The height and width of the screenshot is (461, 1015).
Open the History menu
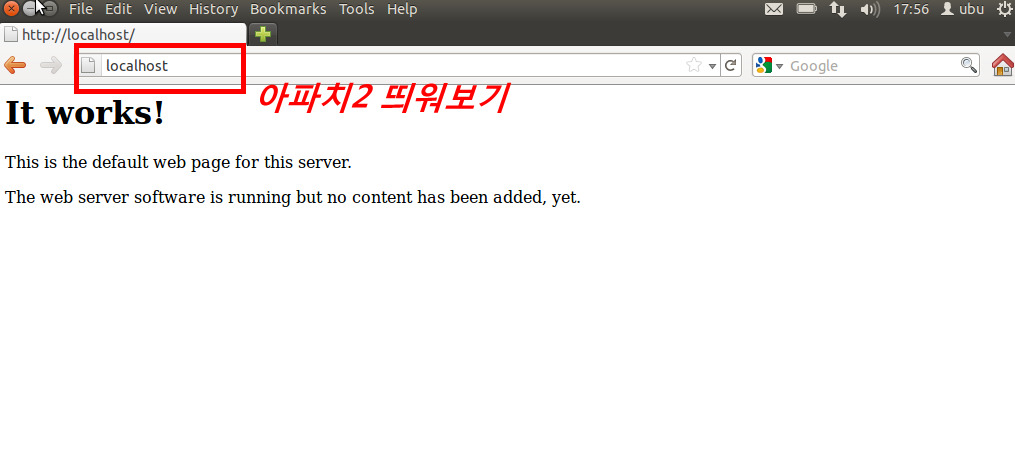[x=213, y=10]
